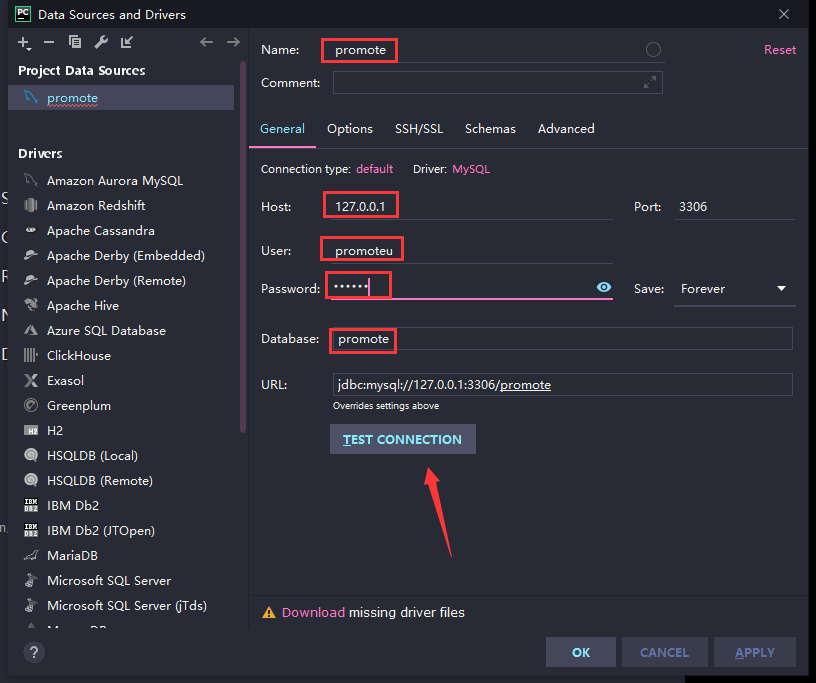This screenshot has height=683, width=816.
Task: Select the Exasol driver icon
Action: (x=31, y=381)
